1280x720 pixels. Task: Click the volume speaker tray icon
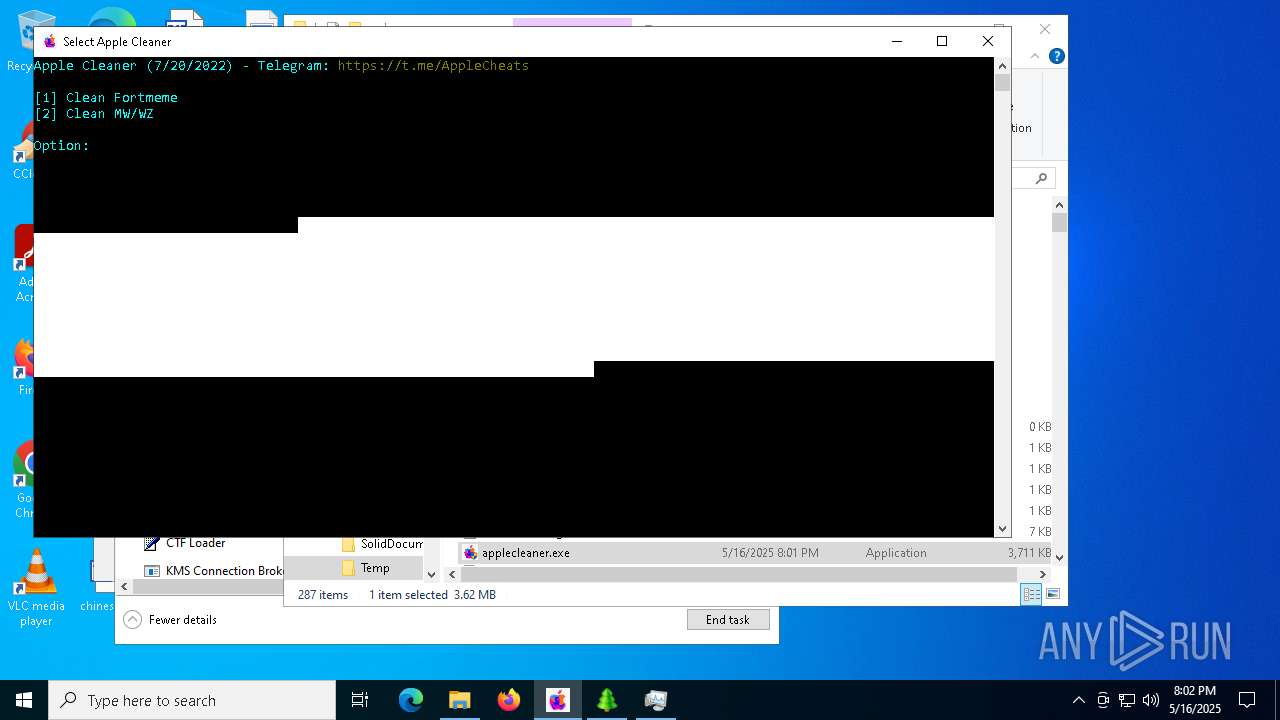1151,700
